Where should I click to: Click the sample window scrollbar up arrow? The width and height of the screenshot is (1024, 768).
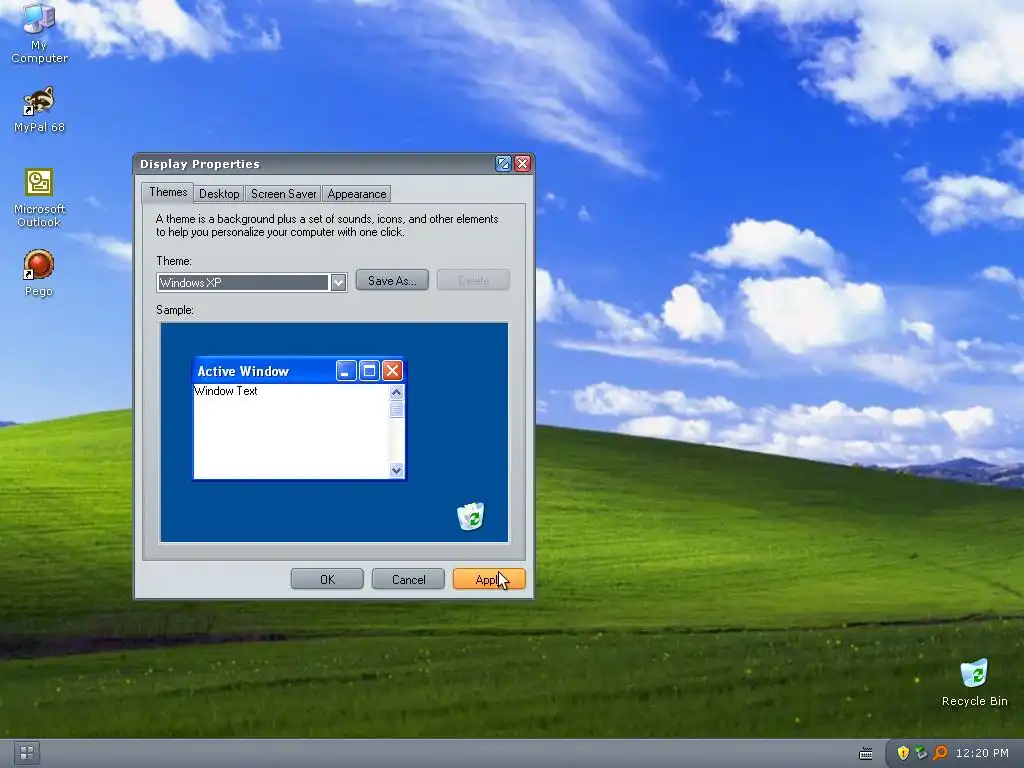396,392
